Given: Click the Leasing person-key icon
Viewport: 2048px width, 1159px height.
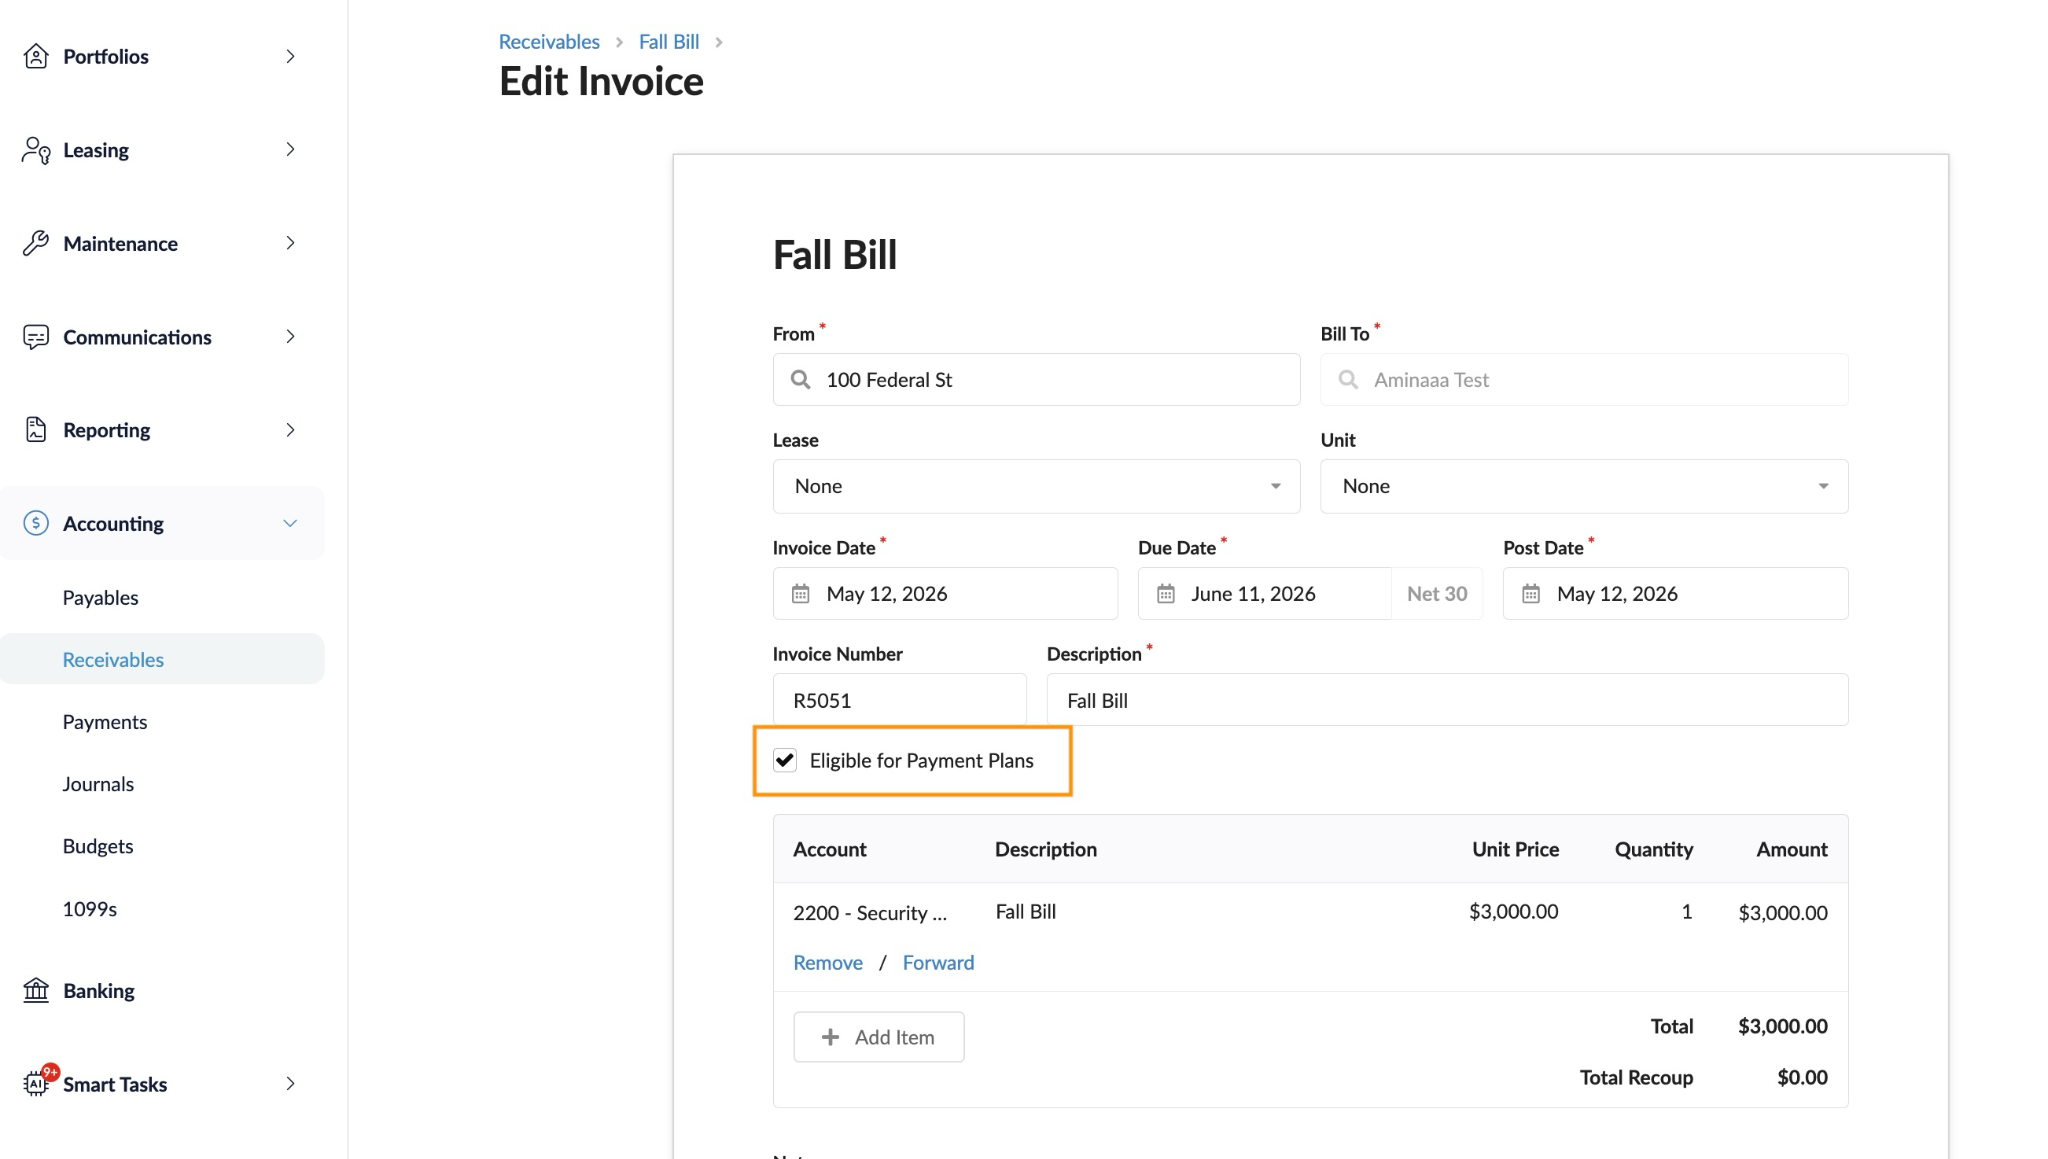Looking at the screenshot, I should pos(36,150).
